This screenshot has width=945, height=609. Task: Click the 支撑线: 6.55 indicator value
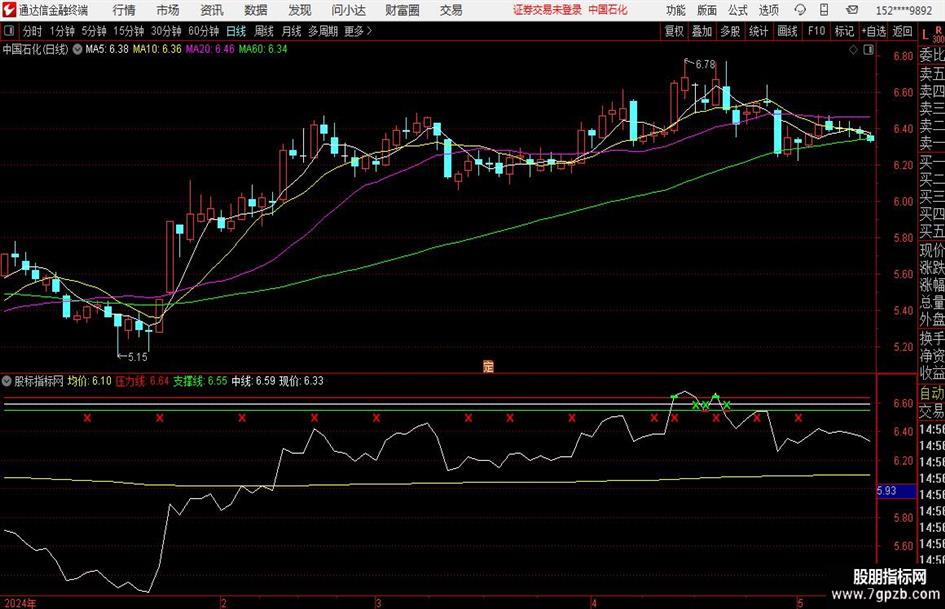(200, 381)
